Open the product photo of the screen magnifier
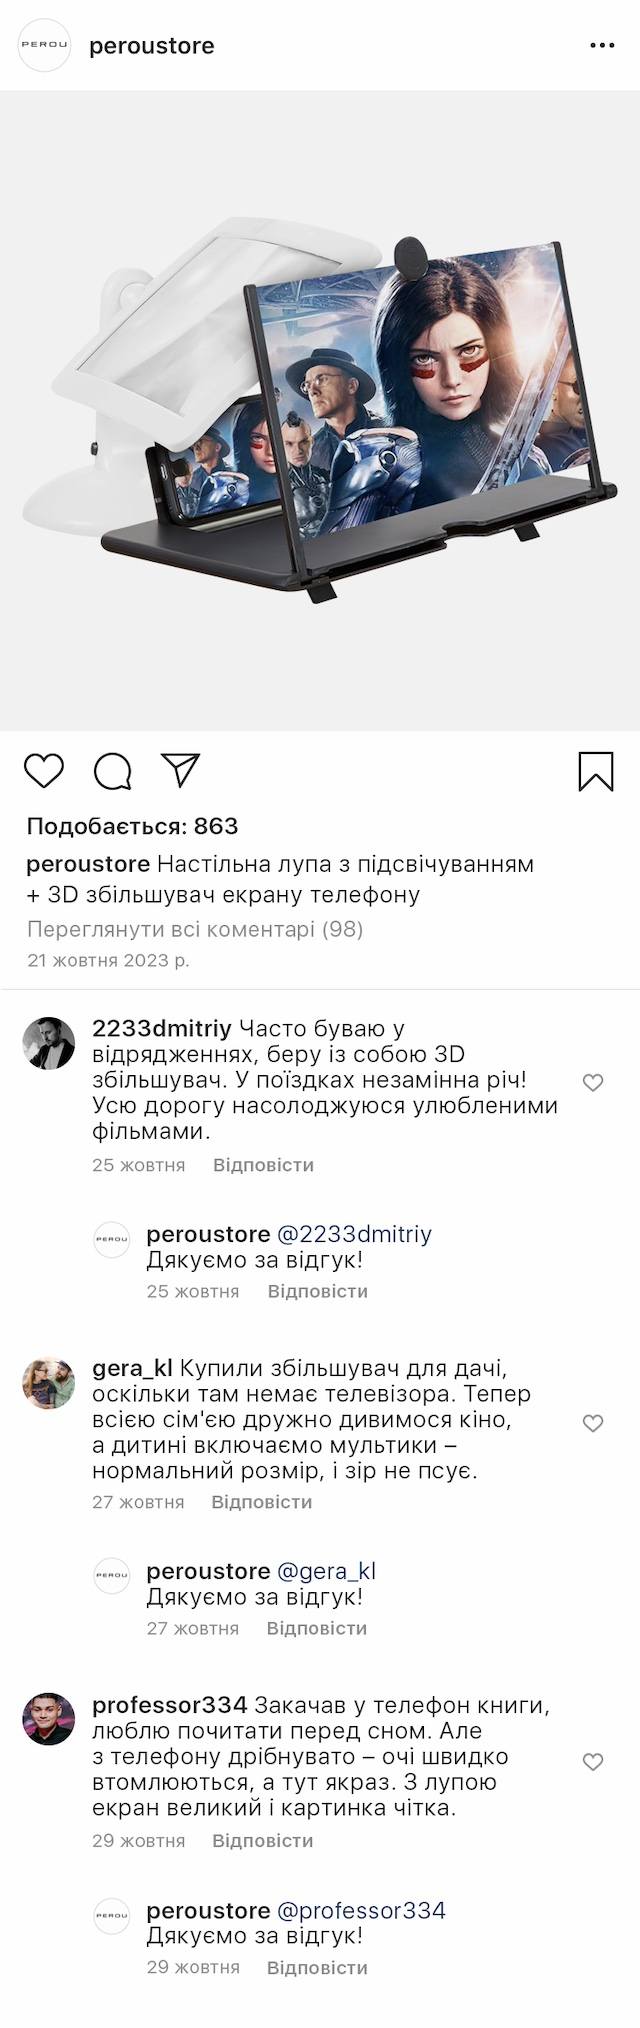Viewport: 640px width, 2028px height. pos(320,410)
